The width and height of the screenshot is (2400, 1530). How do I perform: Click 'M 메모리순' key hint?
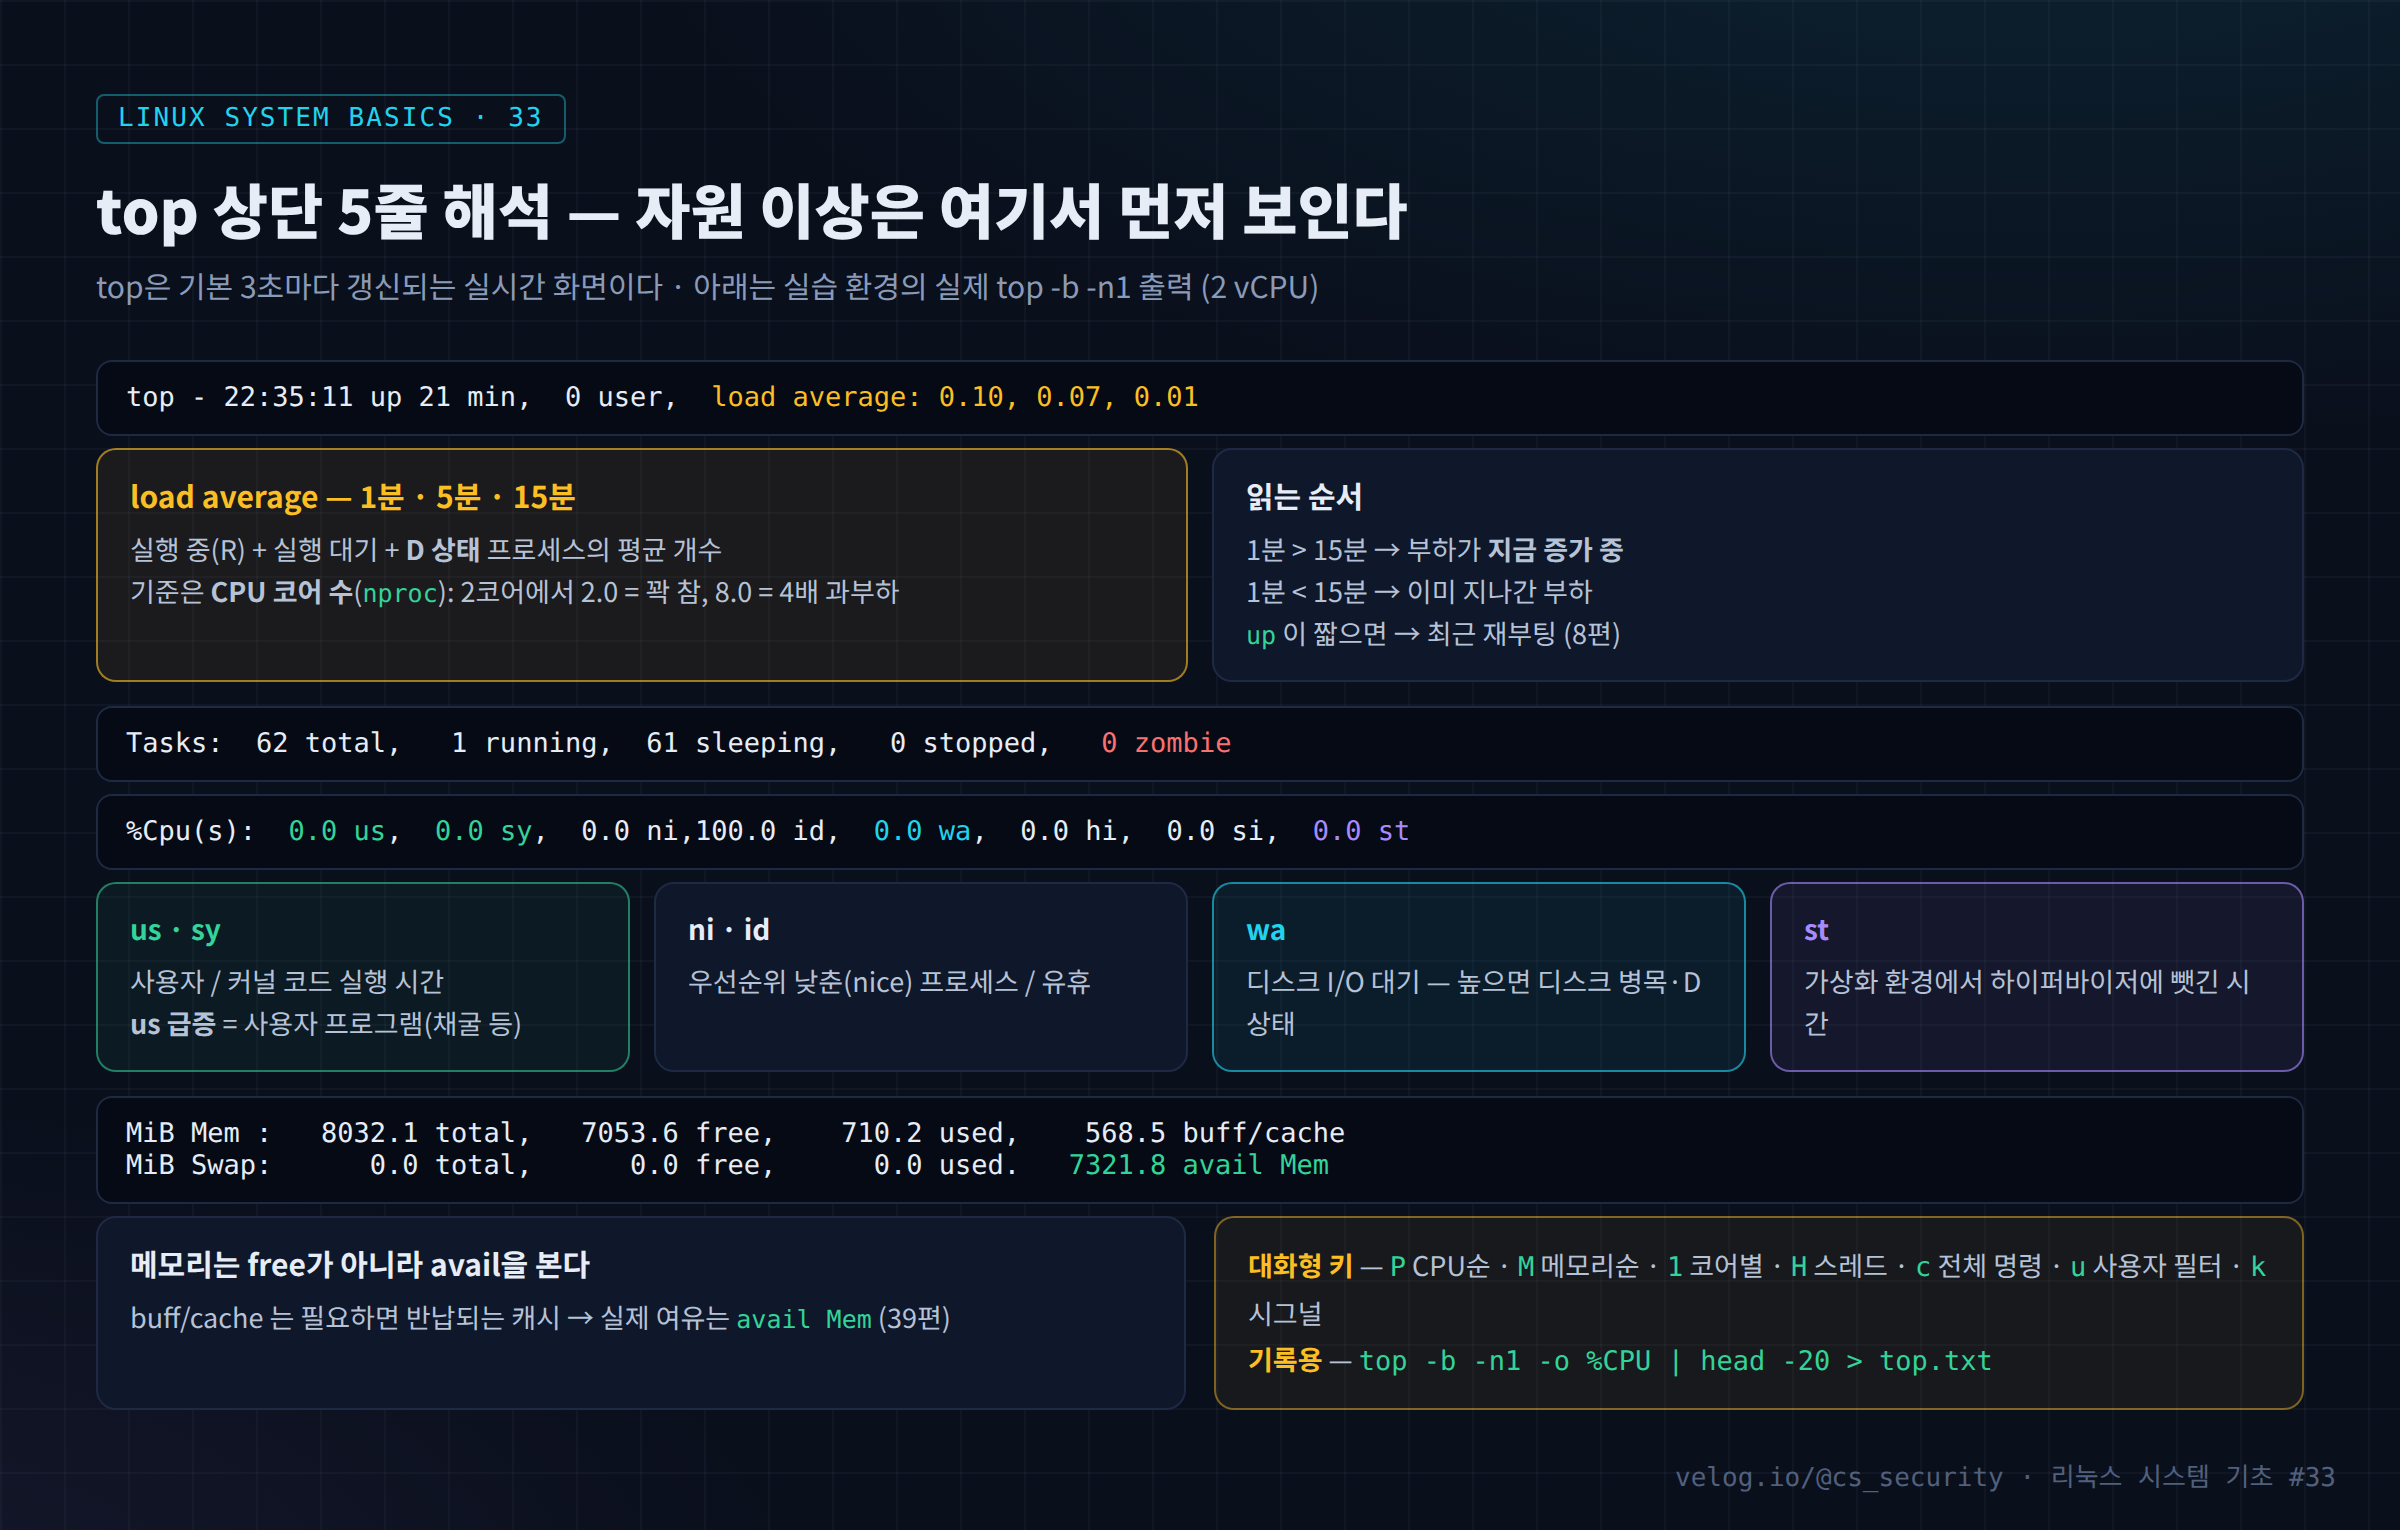tap(1578, 1266)
